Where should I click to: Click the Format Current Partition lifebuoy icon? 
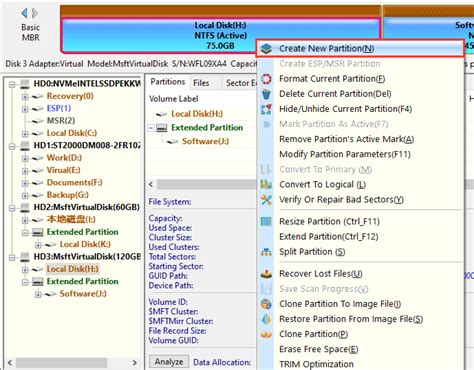(x=266, y=79)
